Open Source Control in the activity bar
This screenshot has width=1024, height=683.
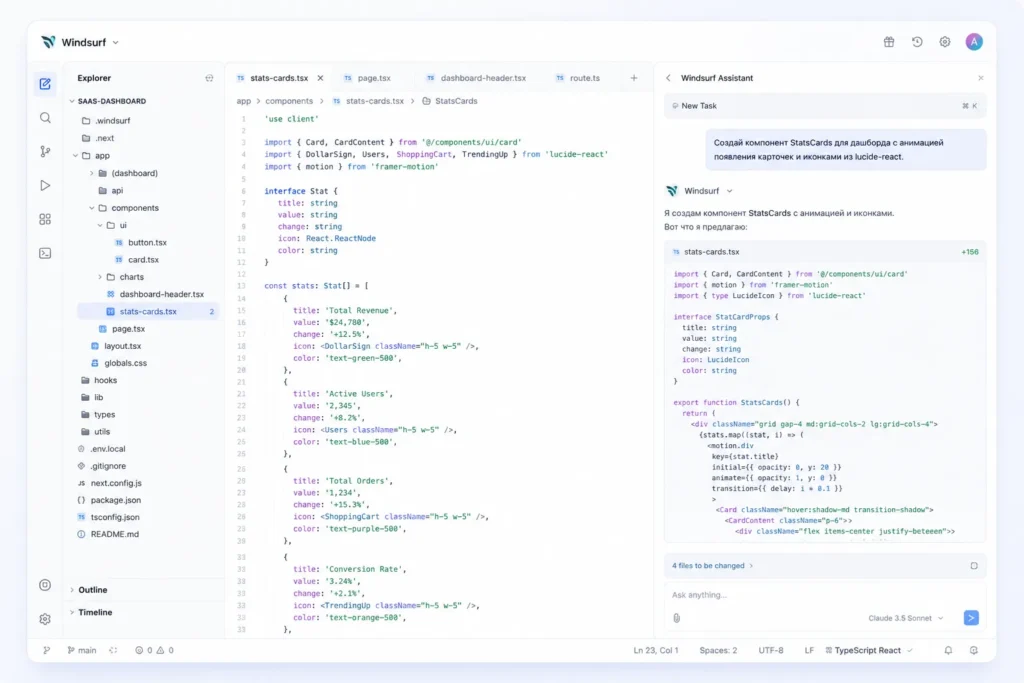pyautogui.click(x=45, y=151)
